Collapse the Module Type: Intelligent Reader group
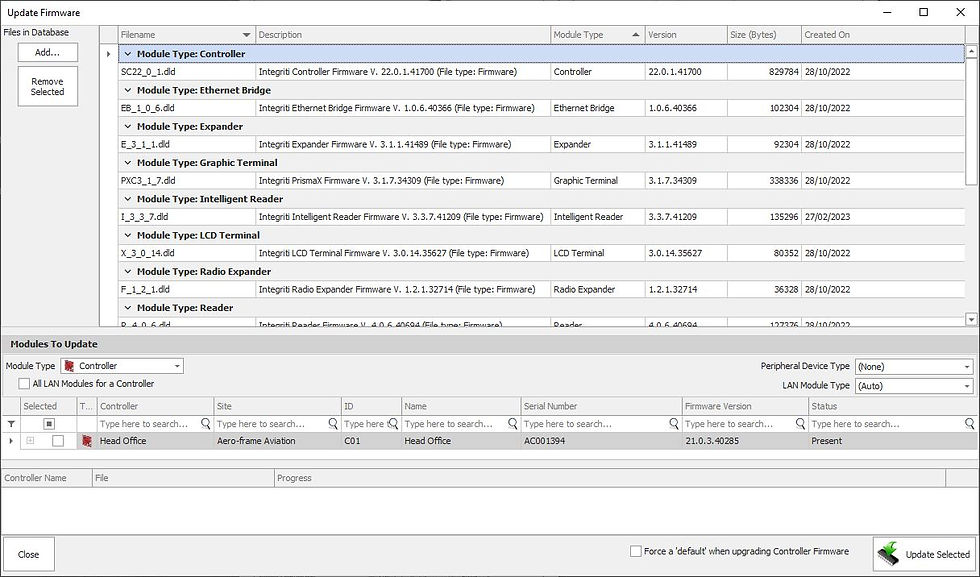This screenshot has width=980, height=577. coord(128,199)
